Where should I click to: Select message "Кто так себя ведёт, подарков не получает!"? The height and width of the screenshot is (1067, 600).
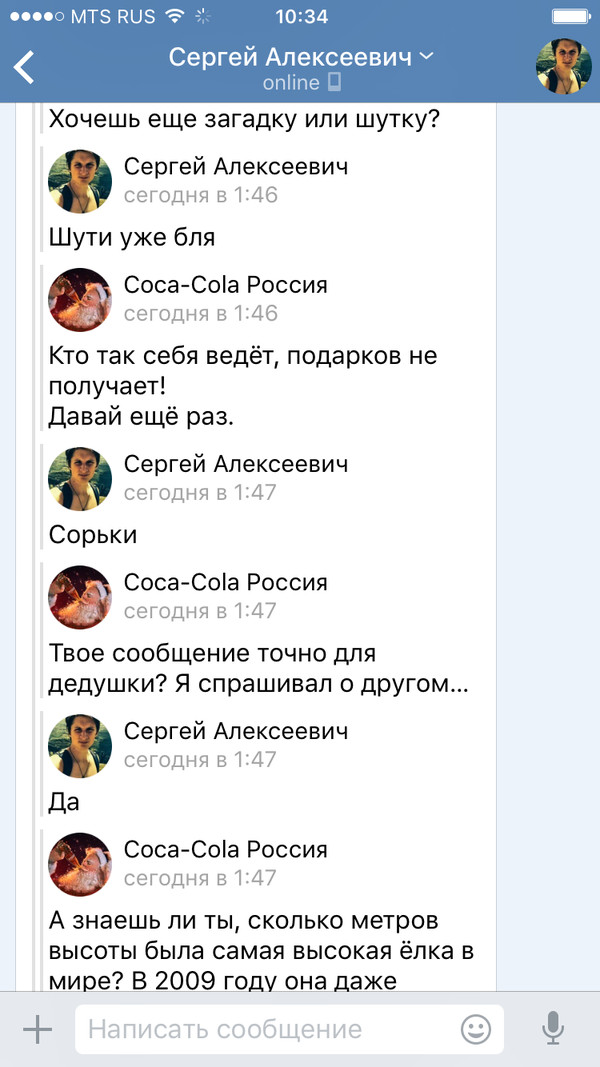point(243,371)
